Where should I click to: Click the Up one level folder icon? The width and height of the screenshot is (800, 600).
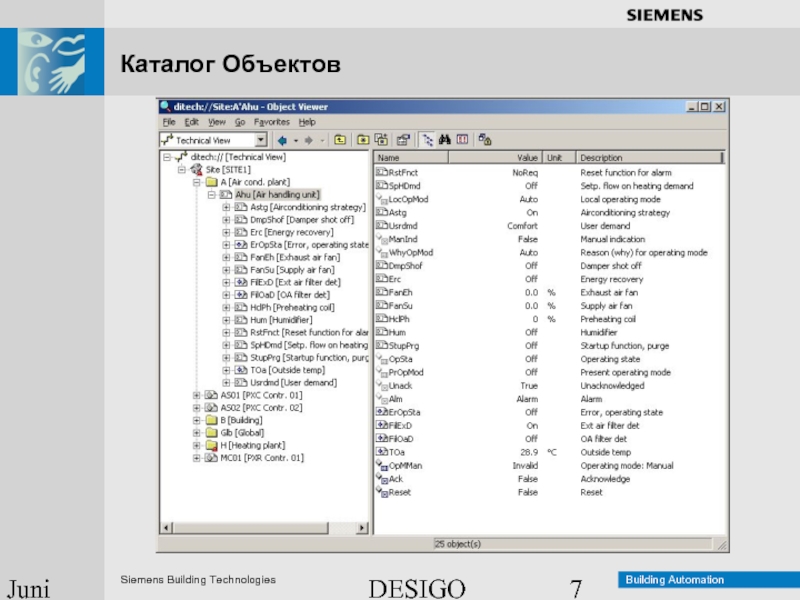pyautogui.click(x=340, y=141)
